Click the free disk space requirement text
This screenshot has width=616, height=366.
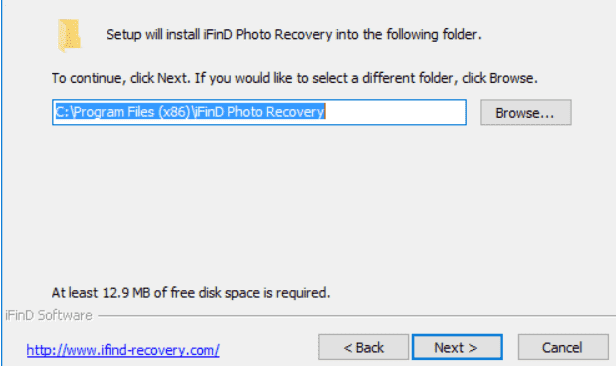point(191,293)
